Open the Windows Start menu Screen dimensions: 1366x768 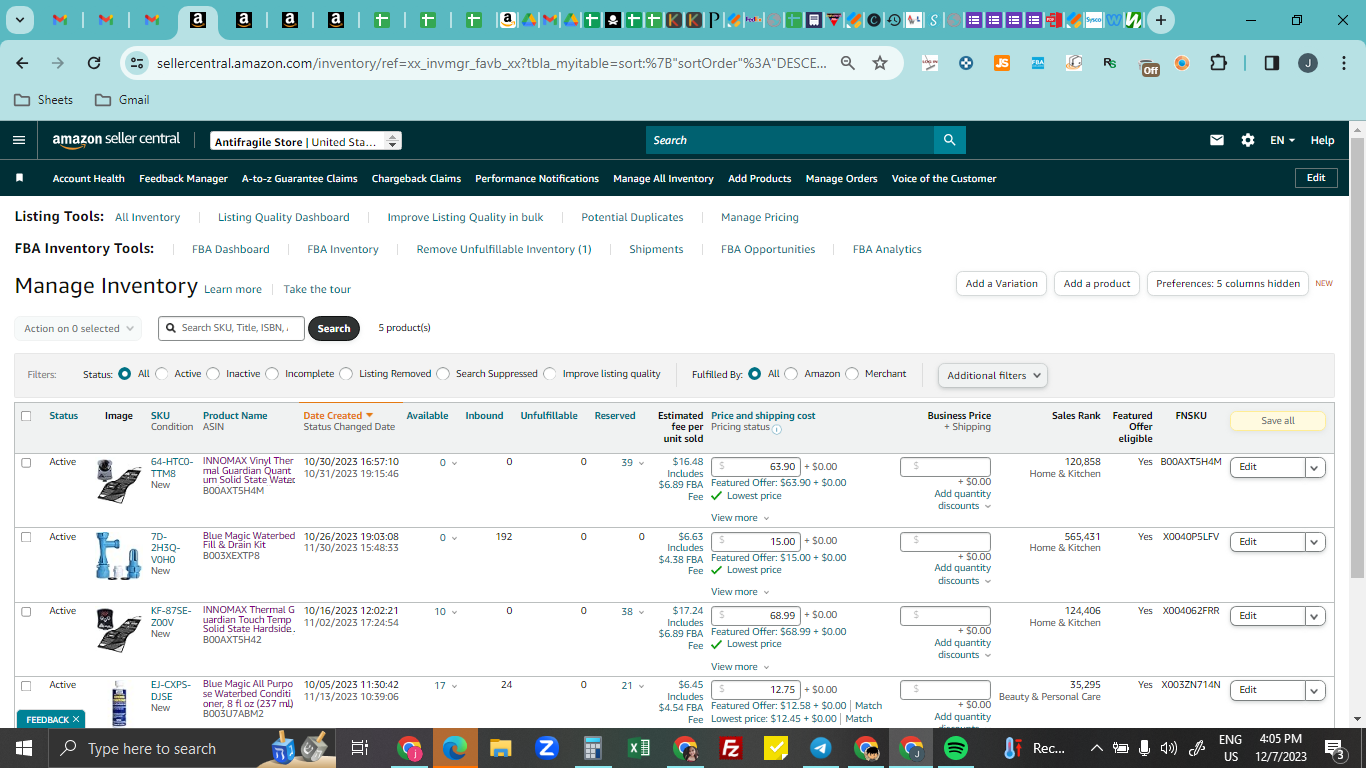(x=24, y=748)
